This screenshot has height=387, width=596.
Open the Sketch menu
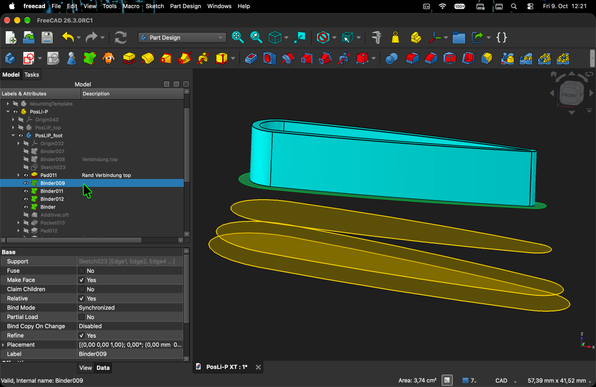(x=155, y=6)
